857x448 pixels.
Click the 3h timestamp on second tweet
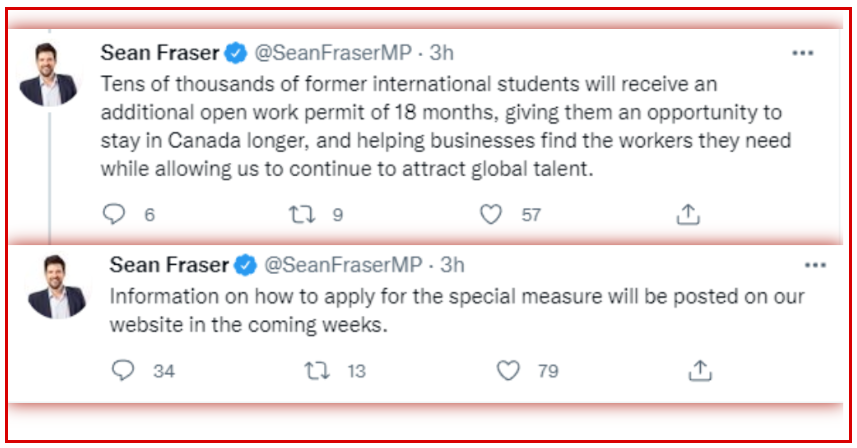(x=453, y=265)
